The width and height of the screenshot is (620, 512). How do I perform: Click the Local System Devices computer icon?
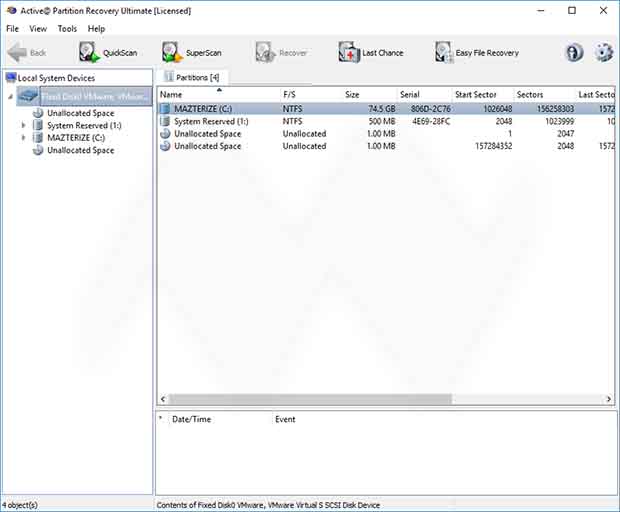coord(11,78)
